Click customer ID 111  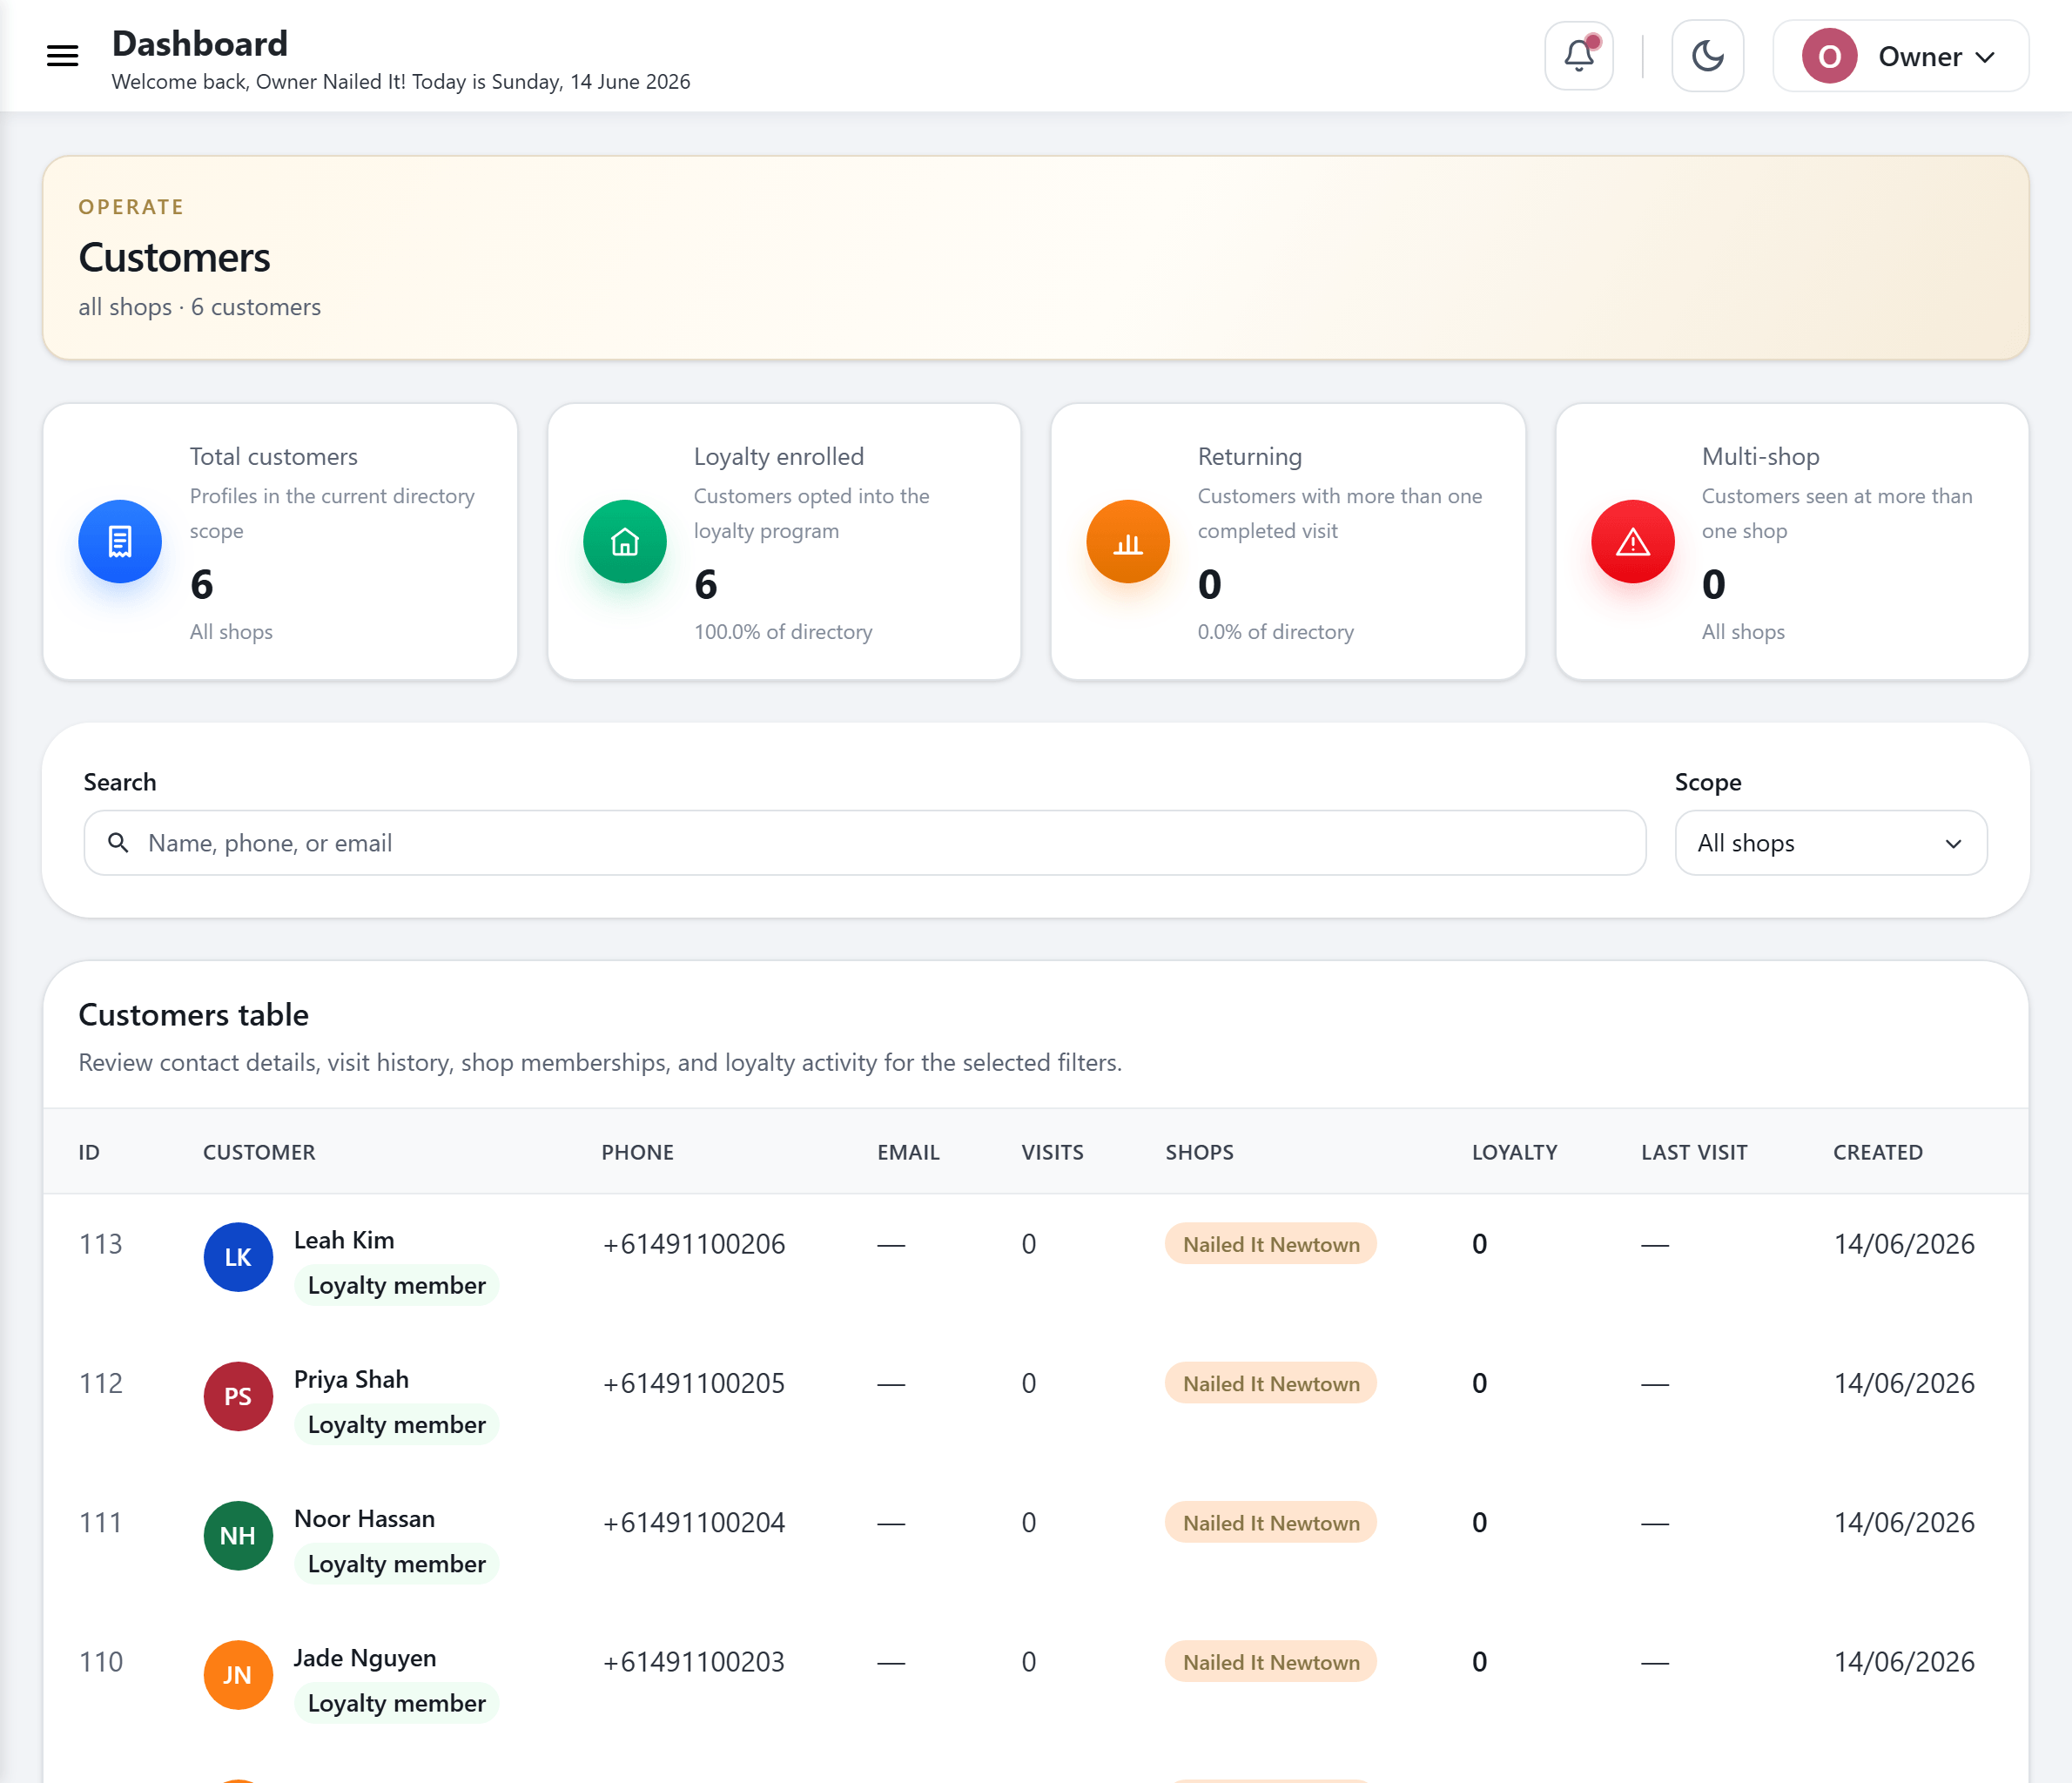click(100, 1522)
